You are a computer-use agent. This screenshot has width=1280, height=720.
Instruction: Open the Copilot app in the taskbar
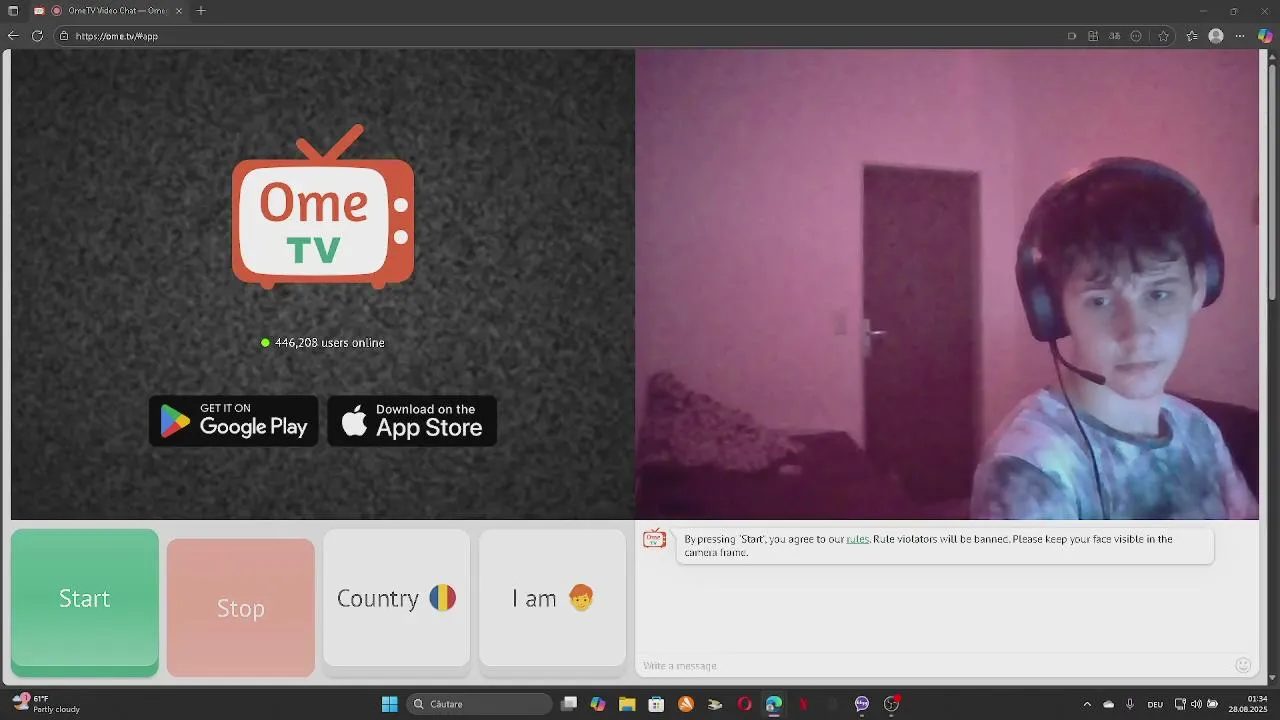click(x=598, y=704)
